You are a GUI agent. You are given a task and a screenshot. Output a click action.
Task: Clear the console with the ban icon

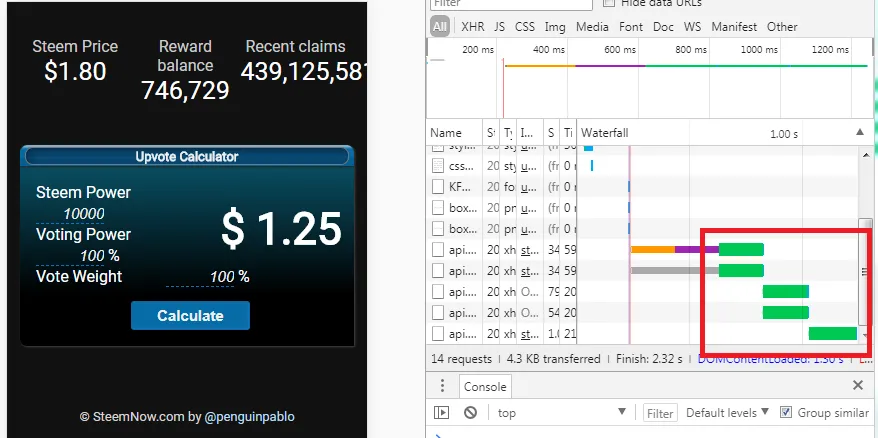coord(470,413)
